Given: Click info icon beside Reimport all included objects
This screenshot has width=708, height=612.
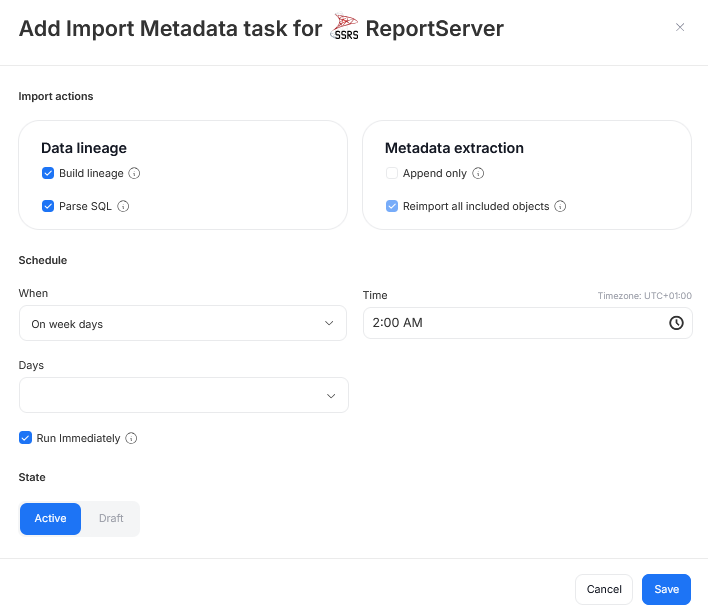Looking at the screenshot, I should coord(560,206).
